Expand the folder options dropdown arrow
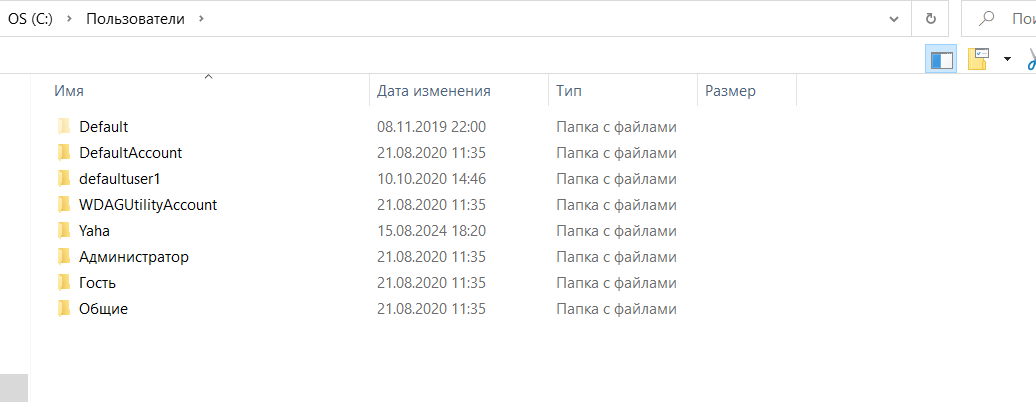Screen dimensions: 1036x402 click(1006, 60)
